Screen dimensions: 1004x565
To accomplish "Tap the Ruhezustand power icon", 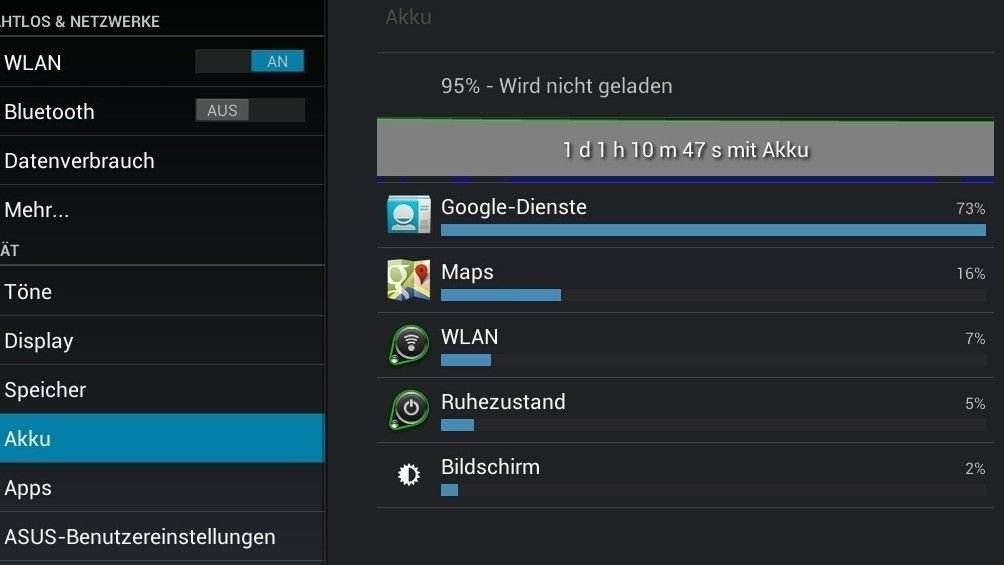I will tap(409, 410).
